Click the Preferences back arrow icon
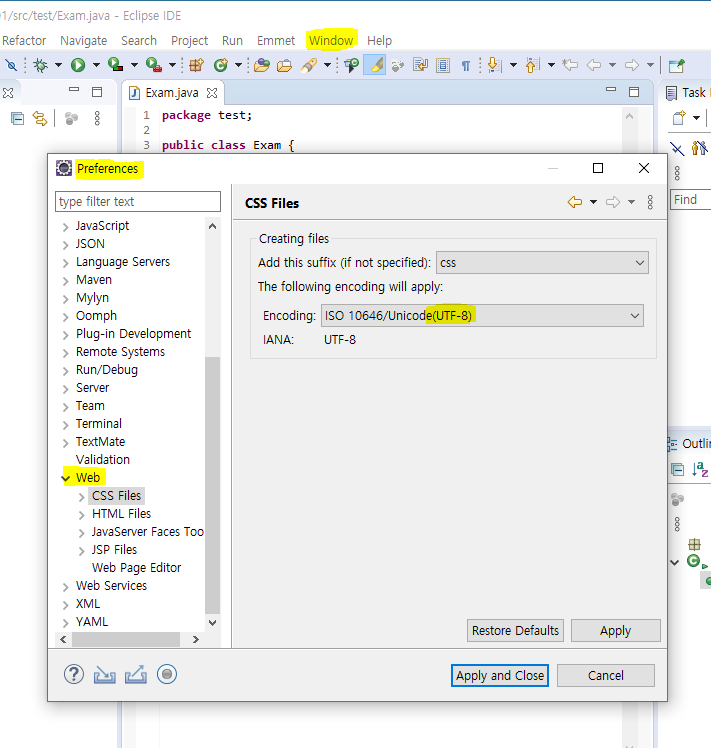711x748 pixels. [575, 202]
